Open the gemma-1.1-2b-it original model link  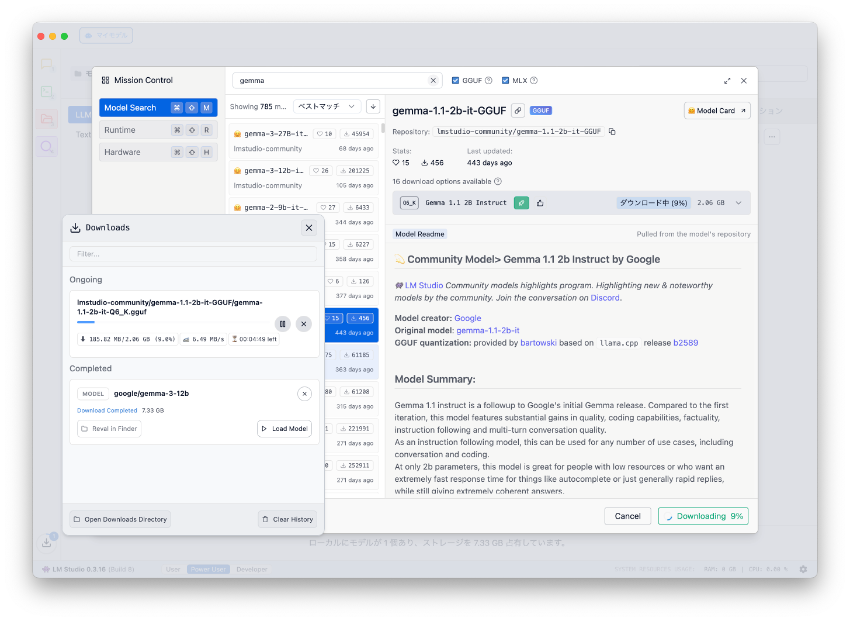(488, 331)
